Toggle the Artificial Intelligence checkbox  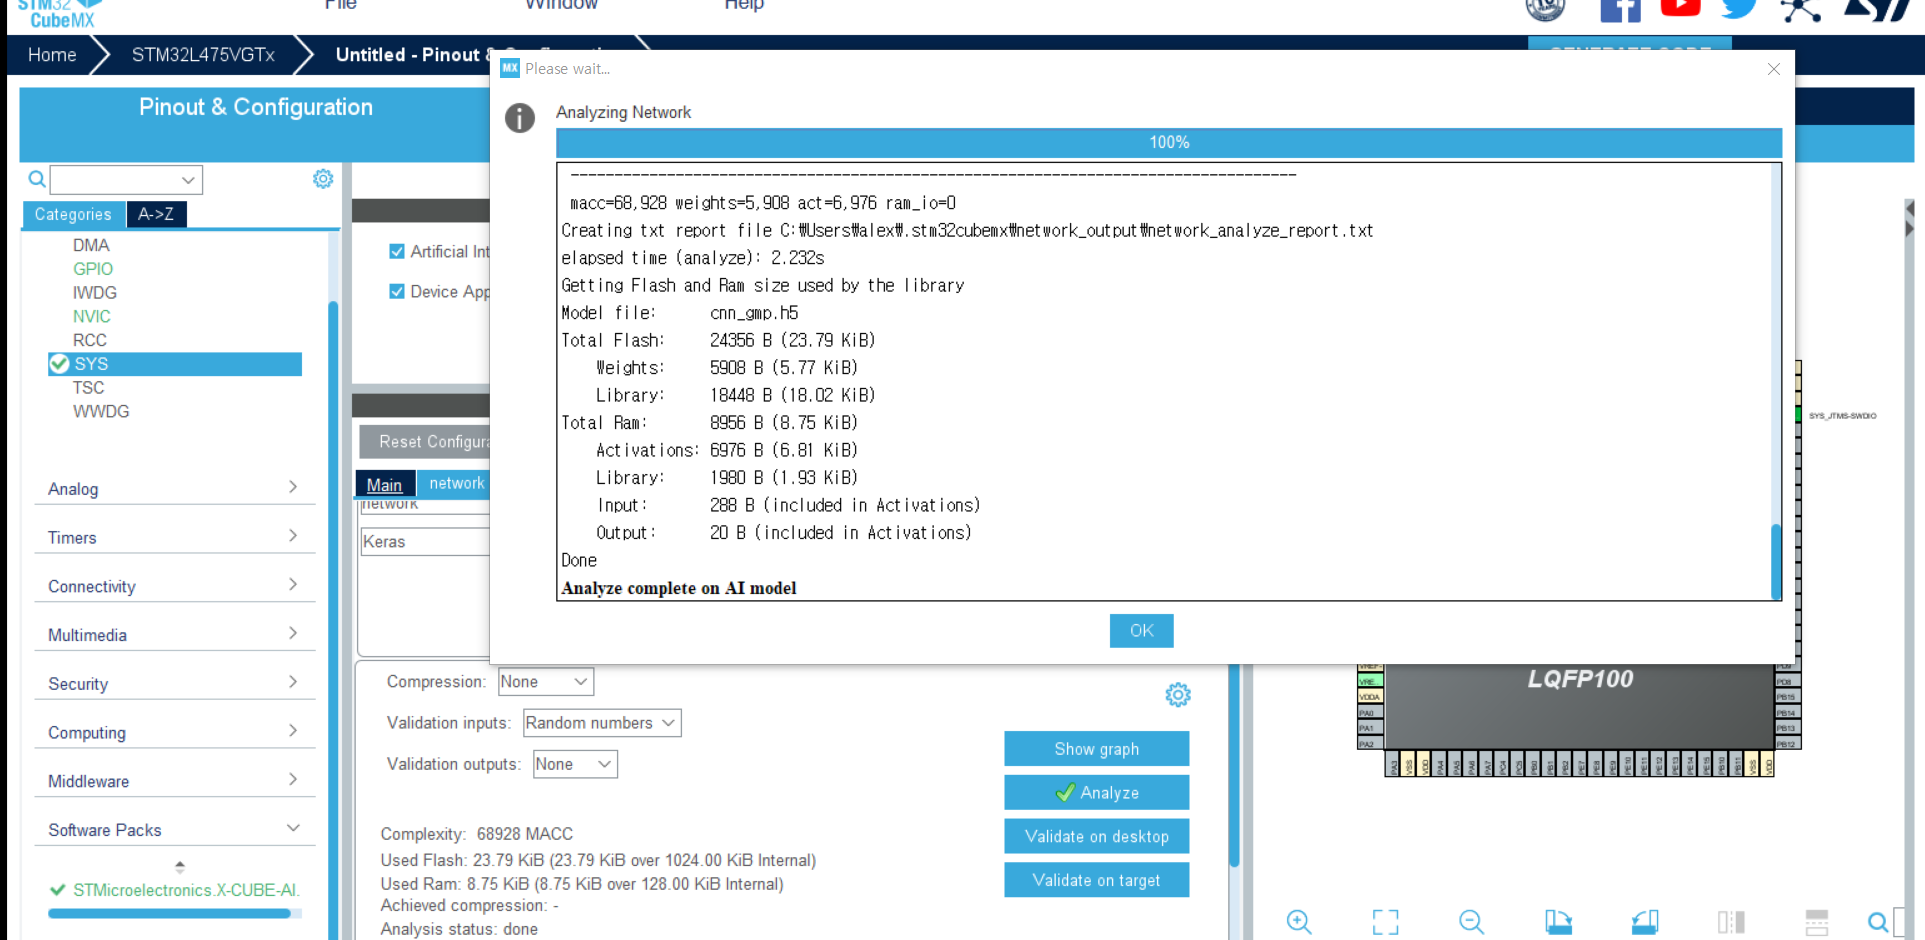397,252
